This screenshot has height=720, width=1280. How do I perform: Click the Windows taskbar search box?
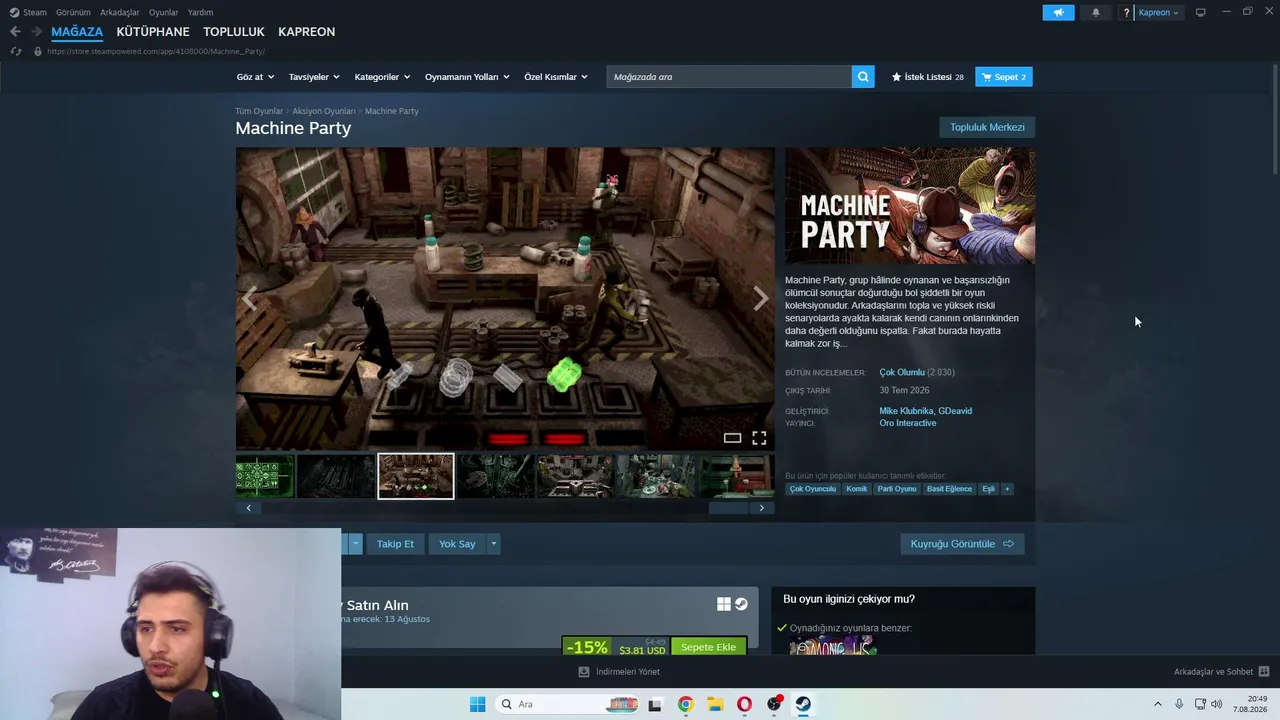[567, 704]
